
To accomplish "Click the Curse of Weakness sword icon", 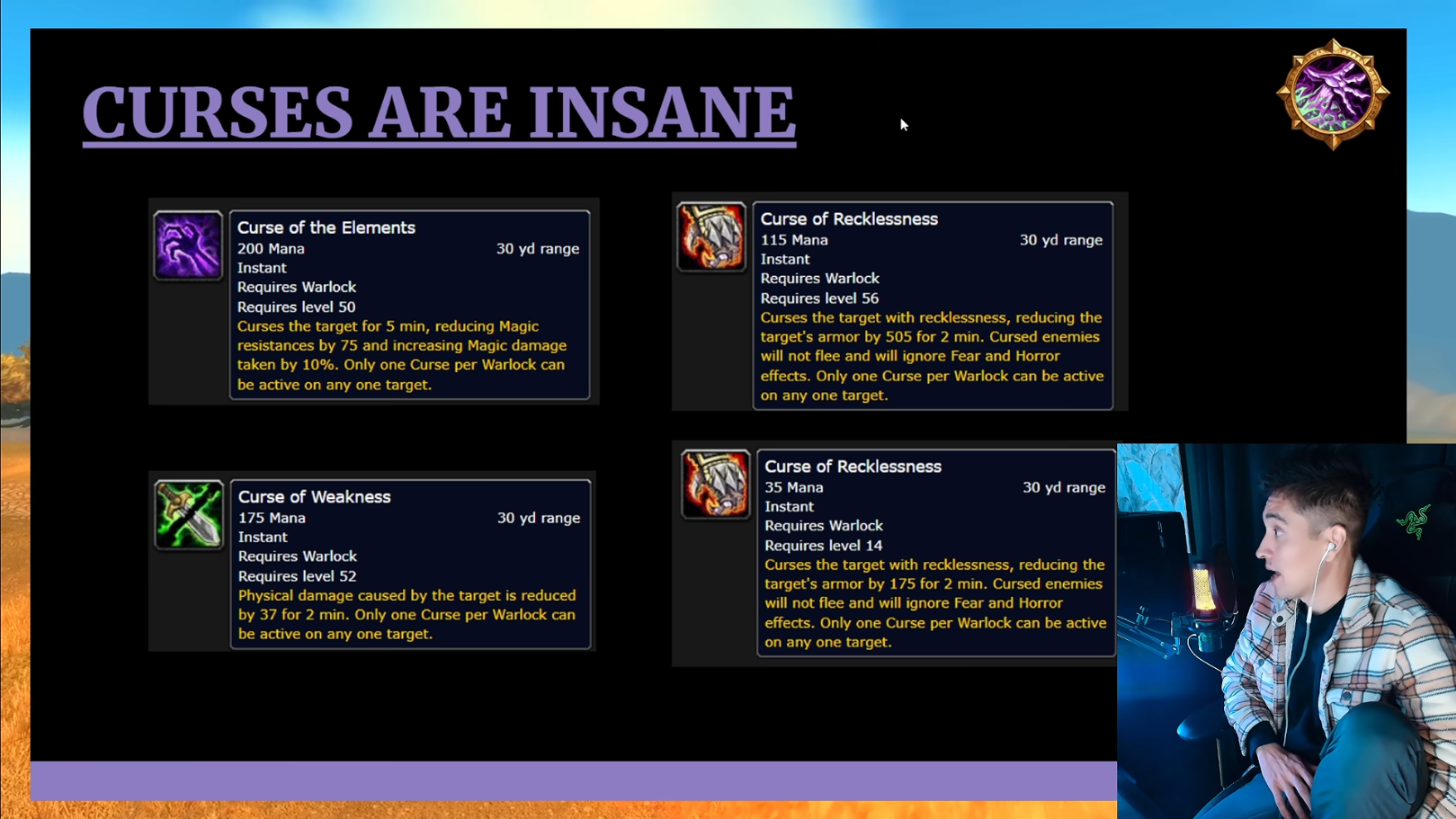I will 188,515.
